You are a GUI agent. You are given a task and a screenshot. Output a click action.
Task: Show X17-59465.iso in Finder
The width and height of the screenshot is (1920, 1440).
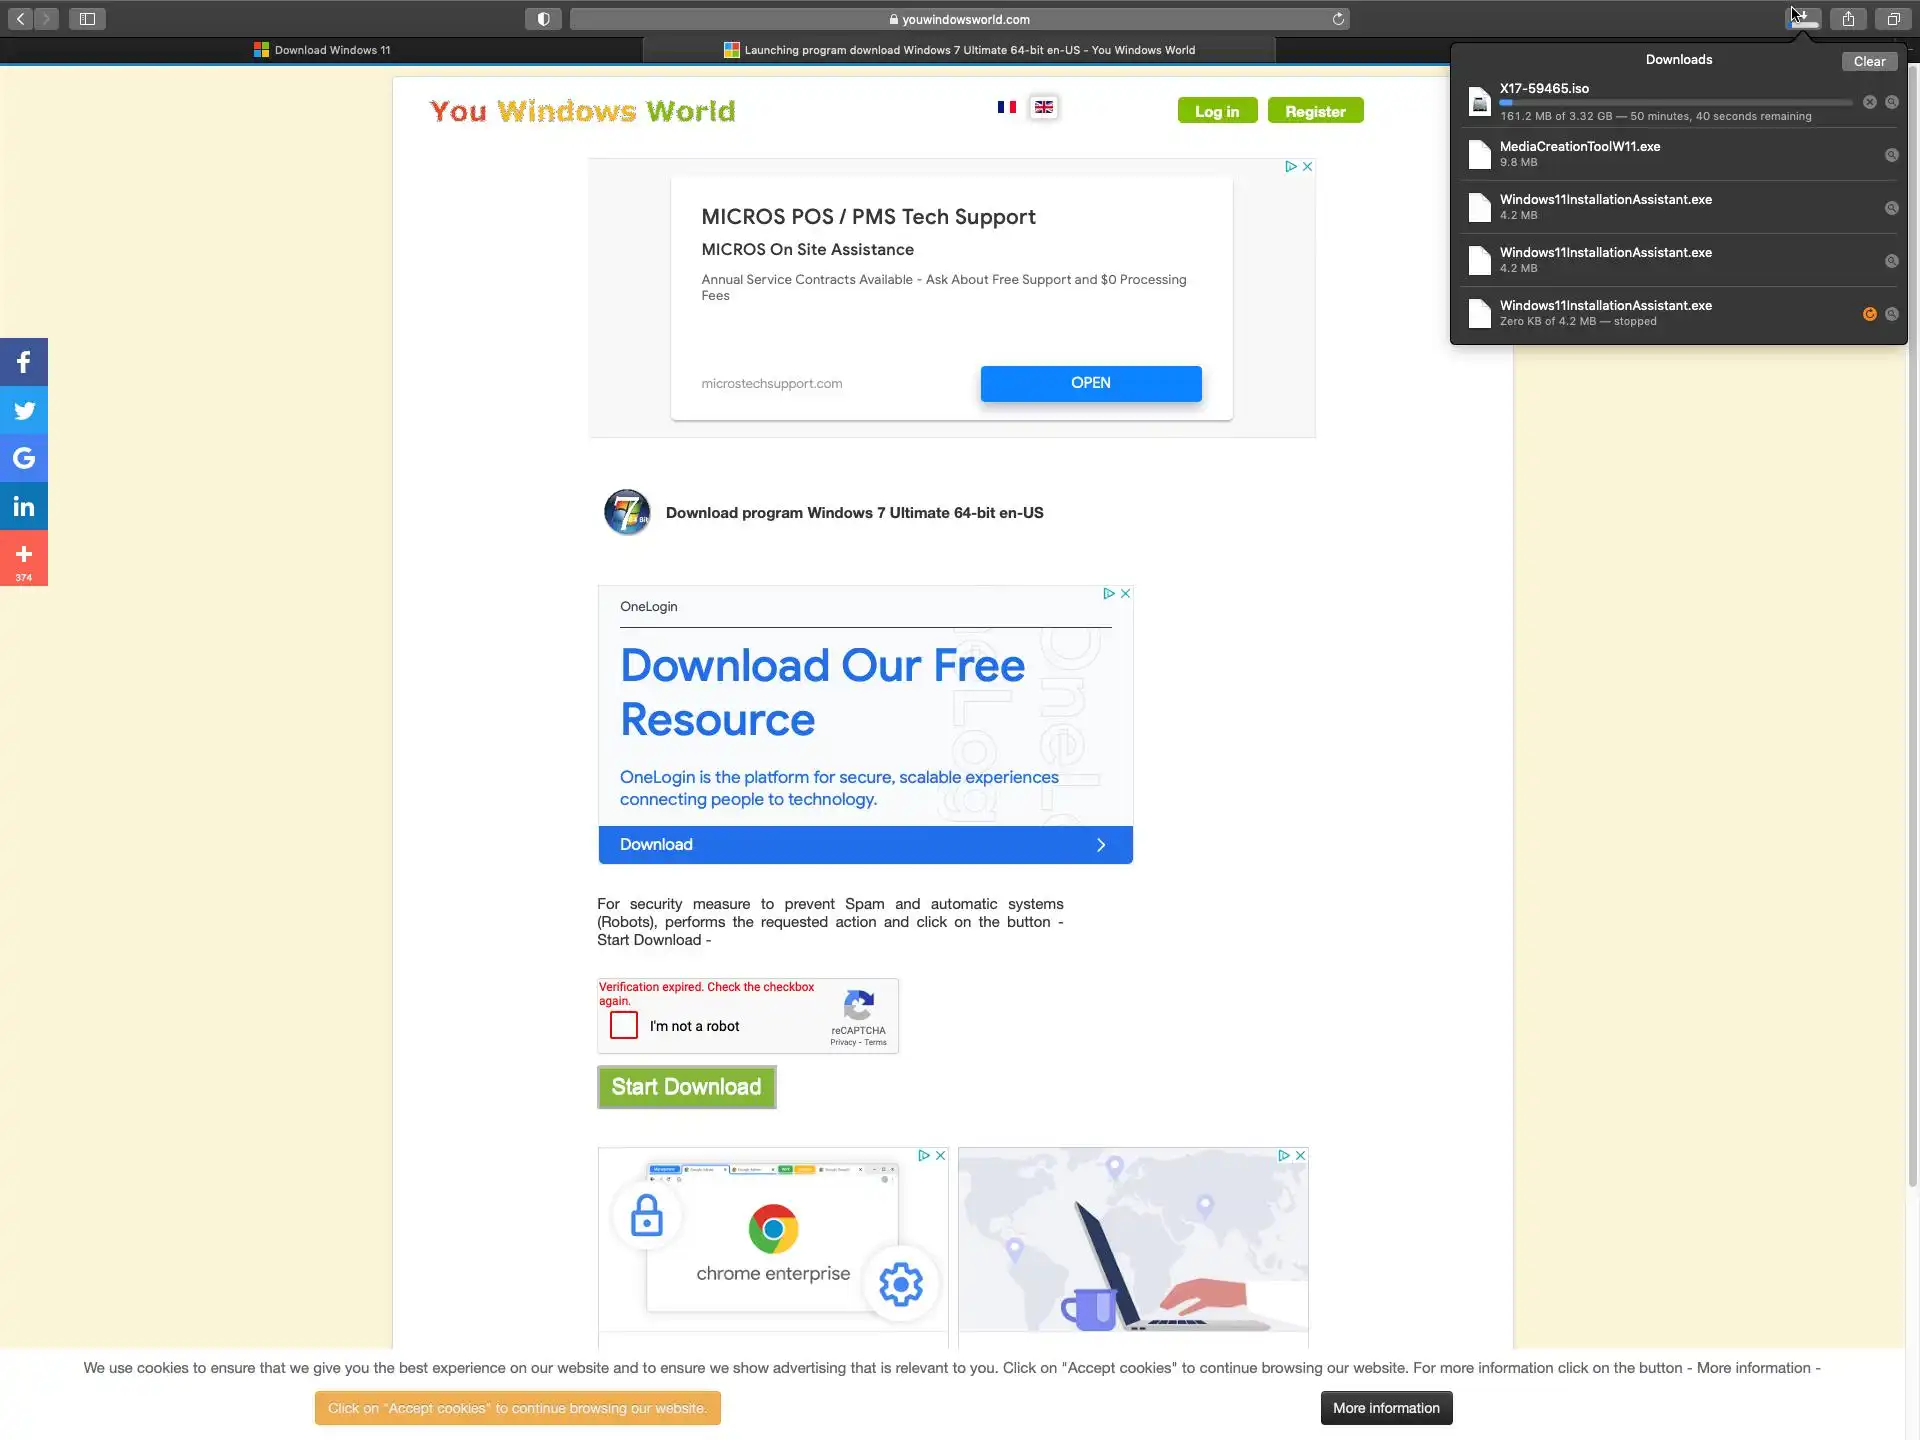[1891, 102]
